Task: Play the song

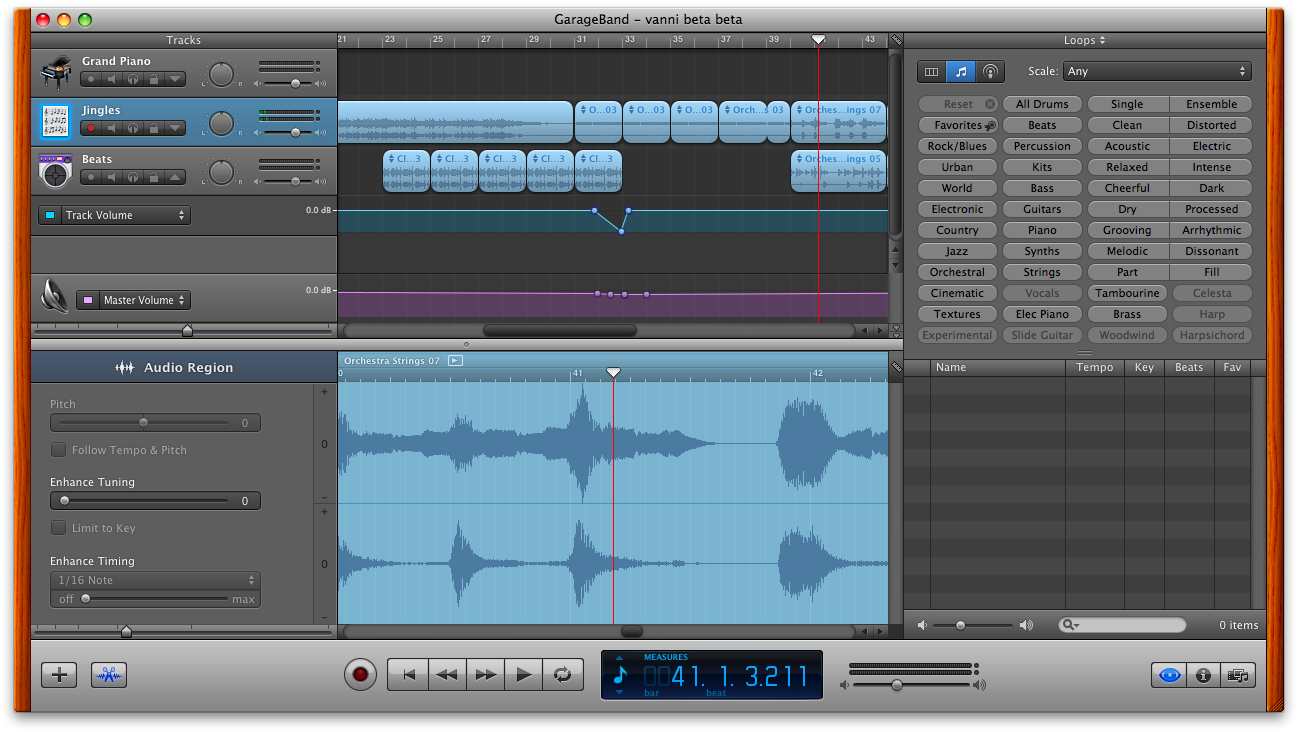Action: (523, 675)
